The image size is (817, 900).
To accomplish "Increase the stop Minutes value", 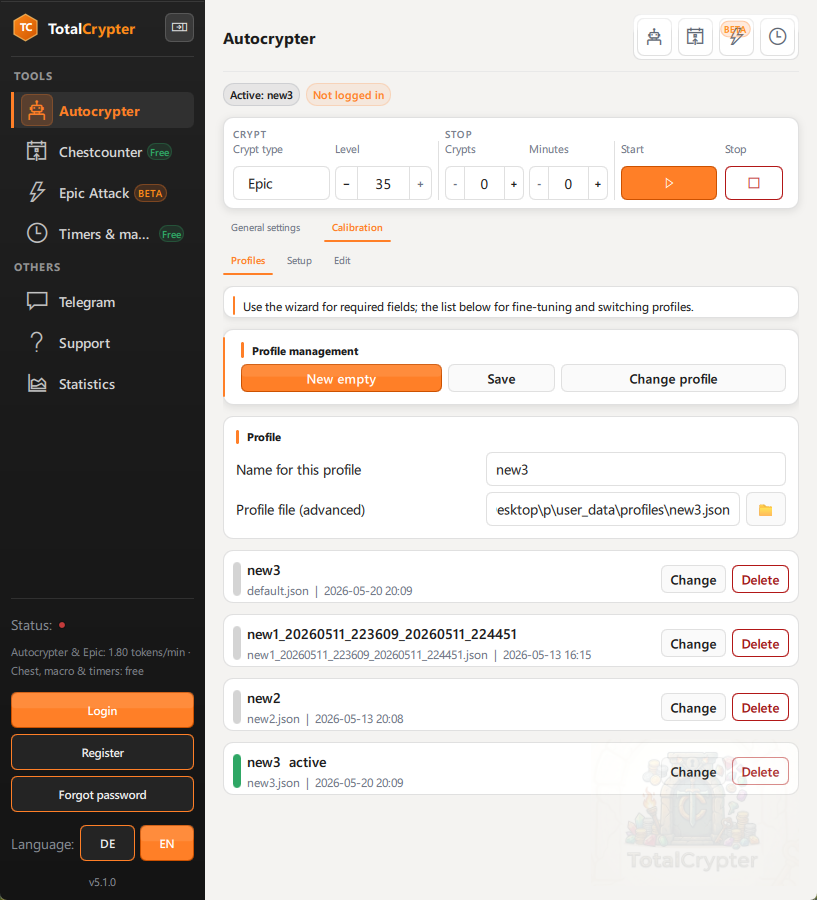I will 598,184.
